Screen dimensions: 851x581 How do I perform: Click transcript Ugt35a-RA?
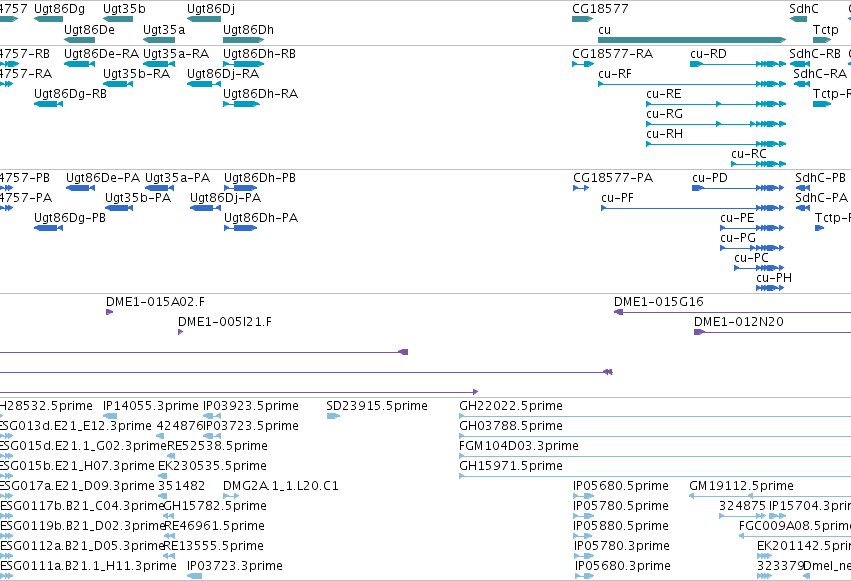pyautogui.click(x=158, y=64)
